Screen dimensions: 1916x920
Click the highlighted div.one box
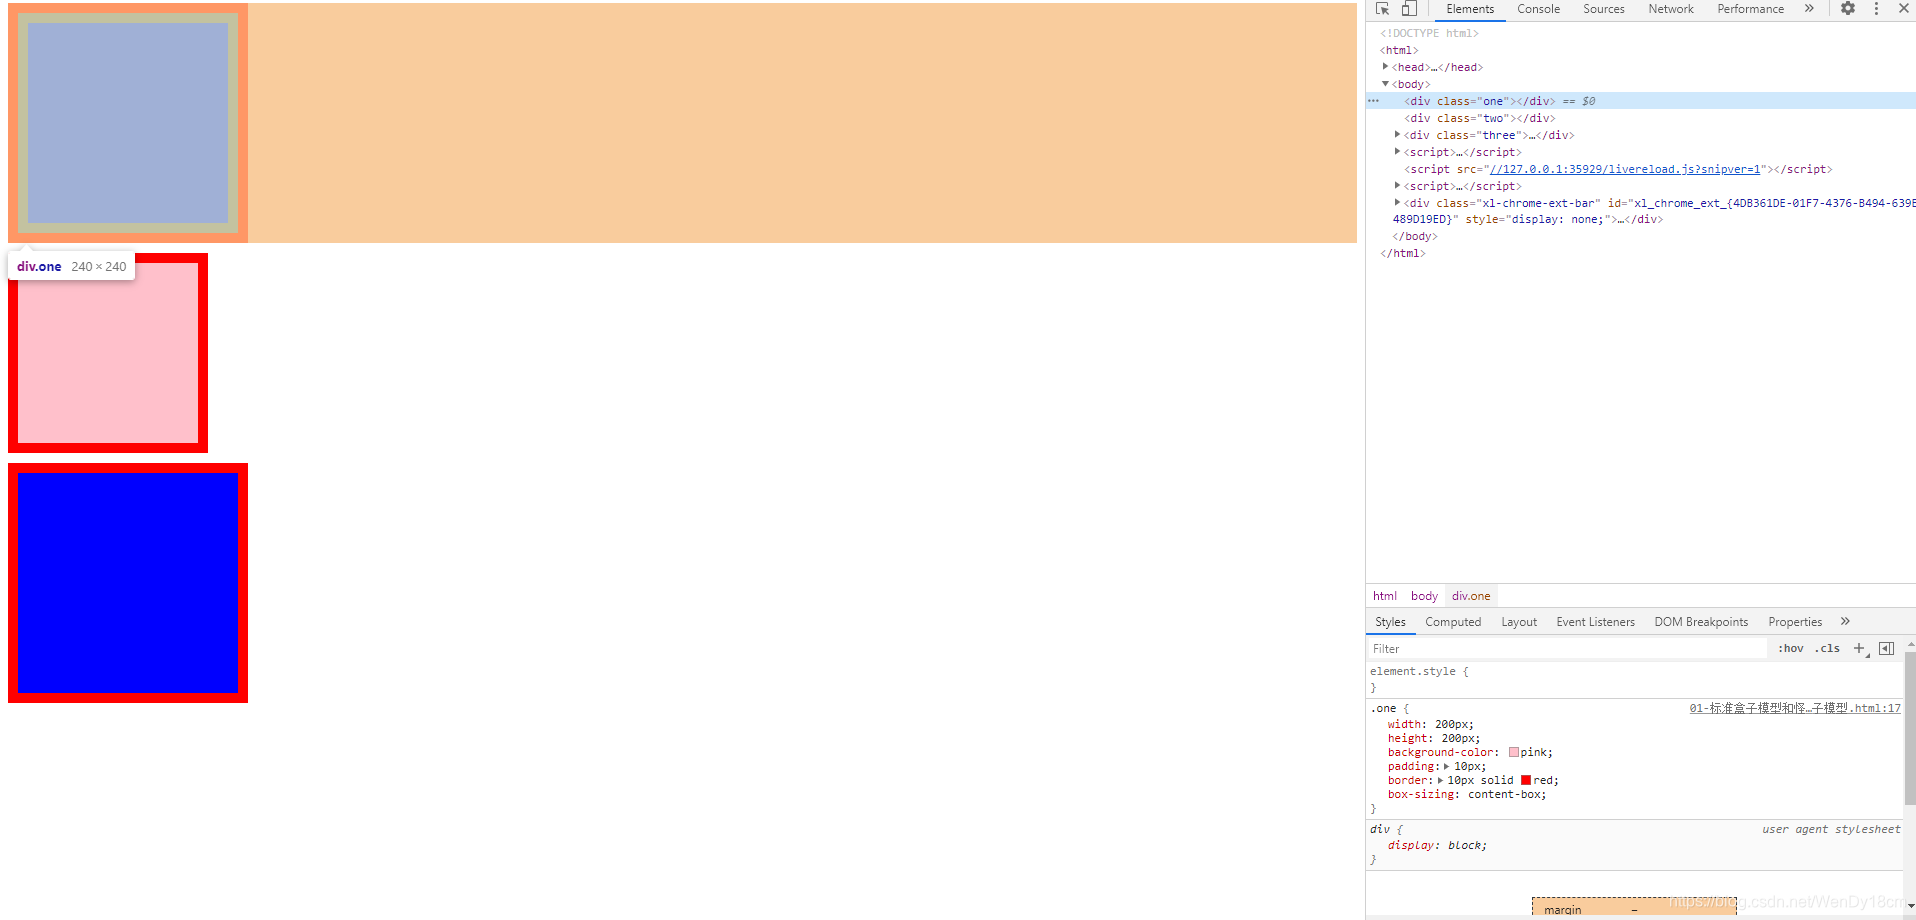coord(128,123)
